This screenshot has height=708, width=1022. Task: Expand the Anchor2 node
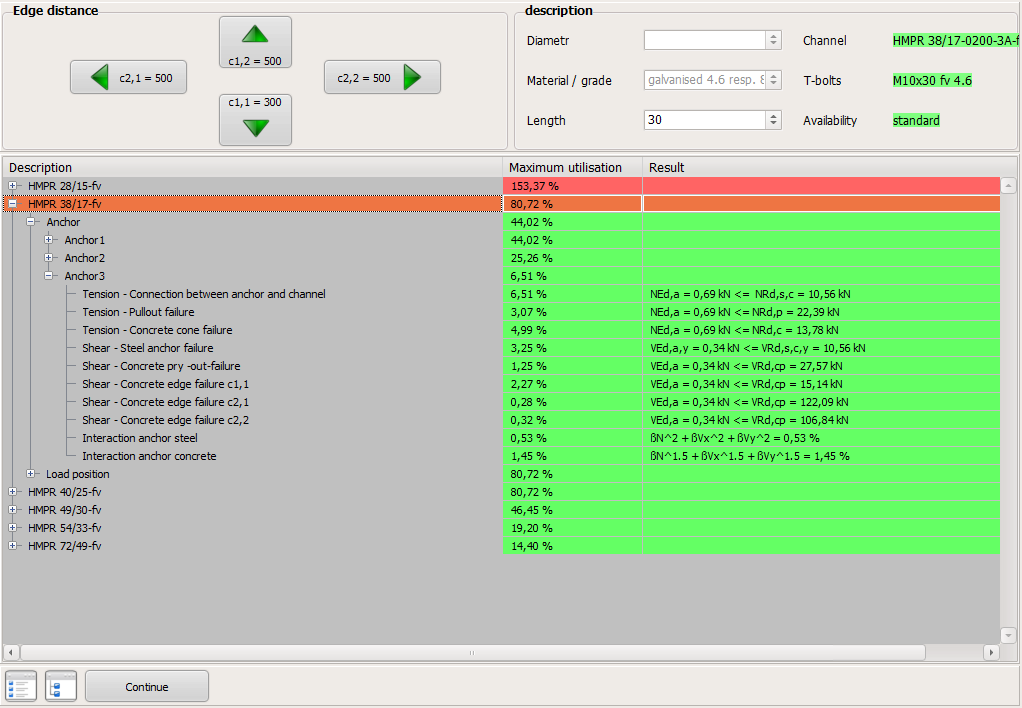click(48, 258)
